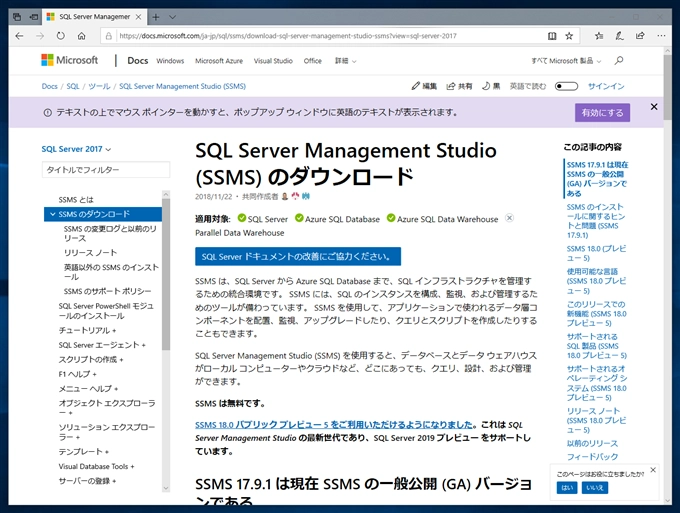Toggle the 英語で読む switch
Viewport: 680px width, 513px height.
566,87
